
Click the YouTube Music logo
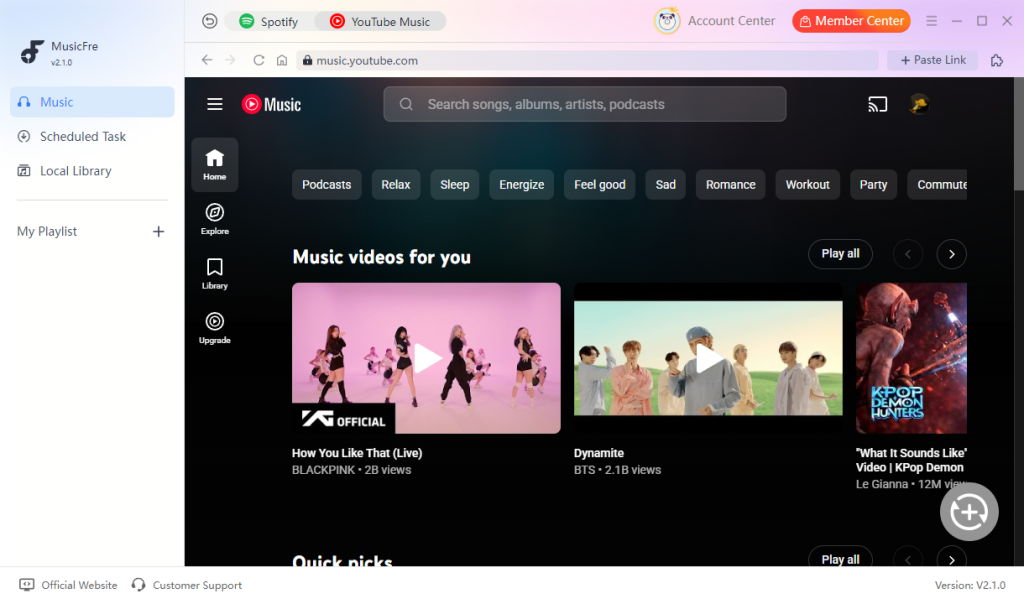271,104
